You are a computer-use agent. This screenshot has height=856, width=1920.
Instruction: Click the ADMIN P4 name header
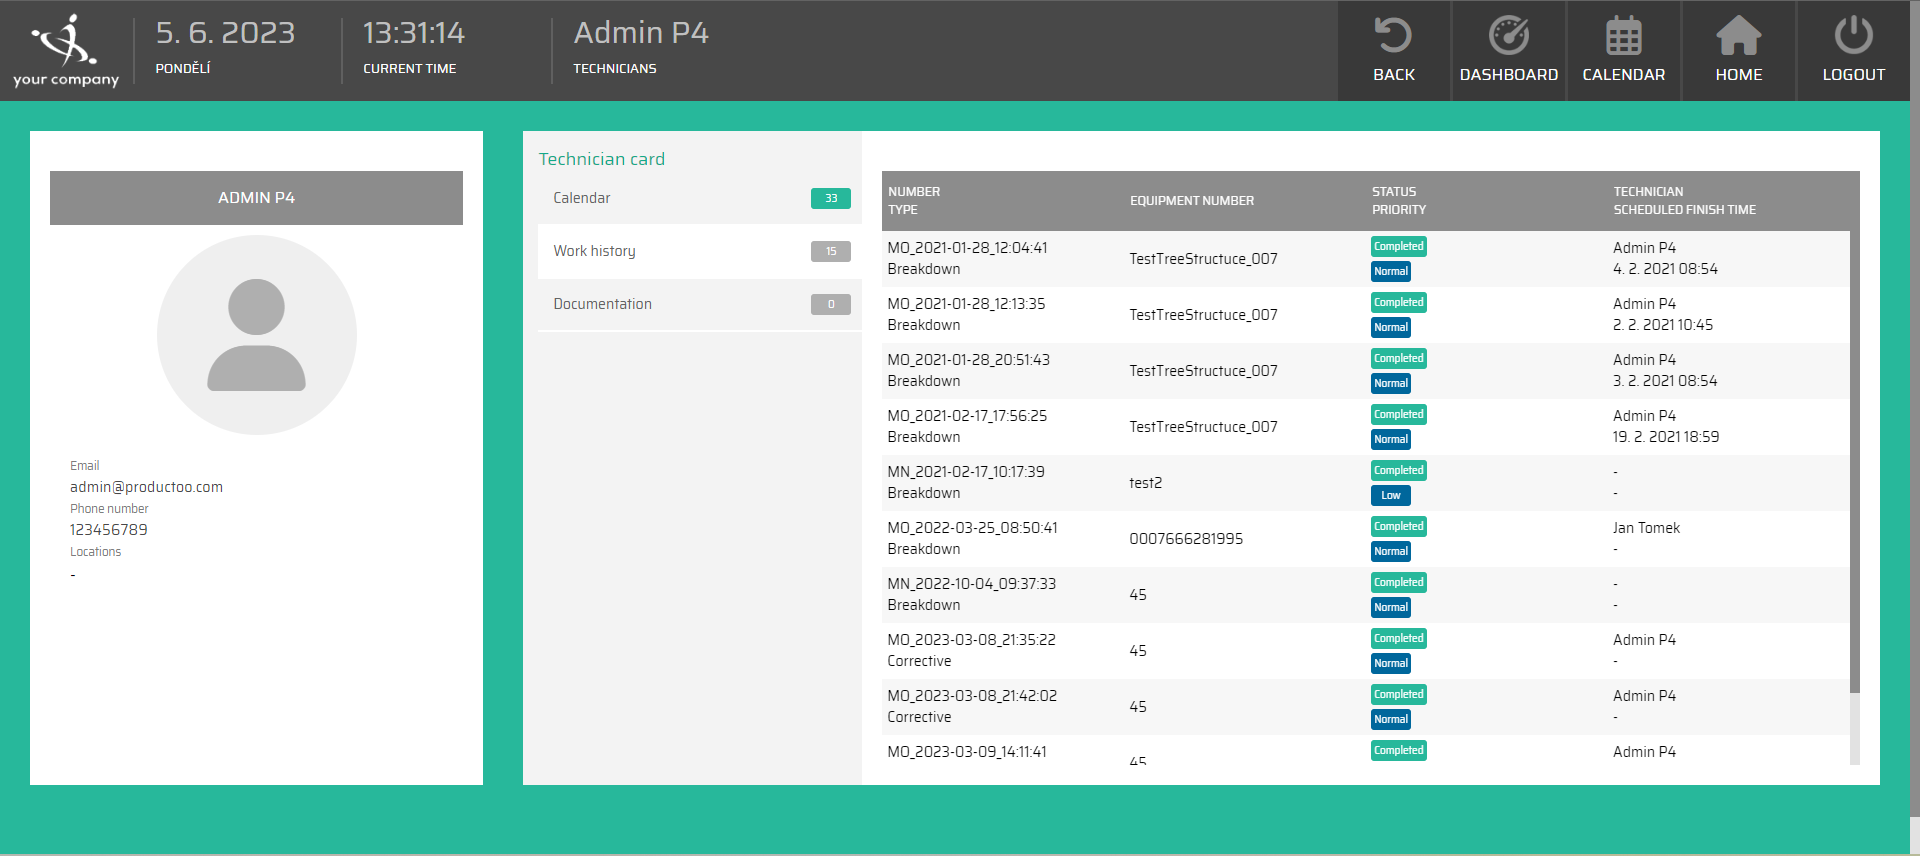[x=256, y=198]
